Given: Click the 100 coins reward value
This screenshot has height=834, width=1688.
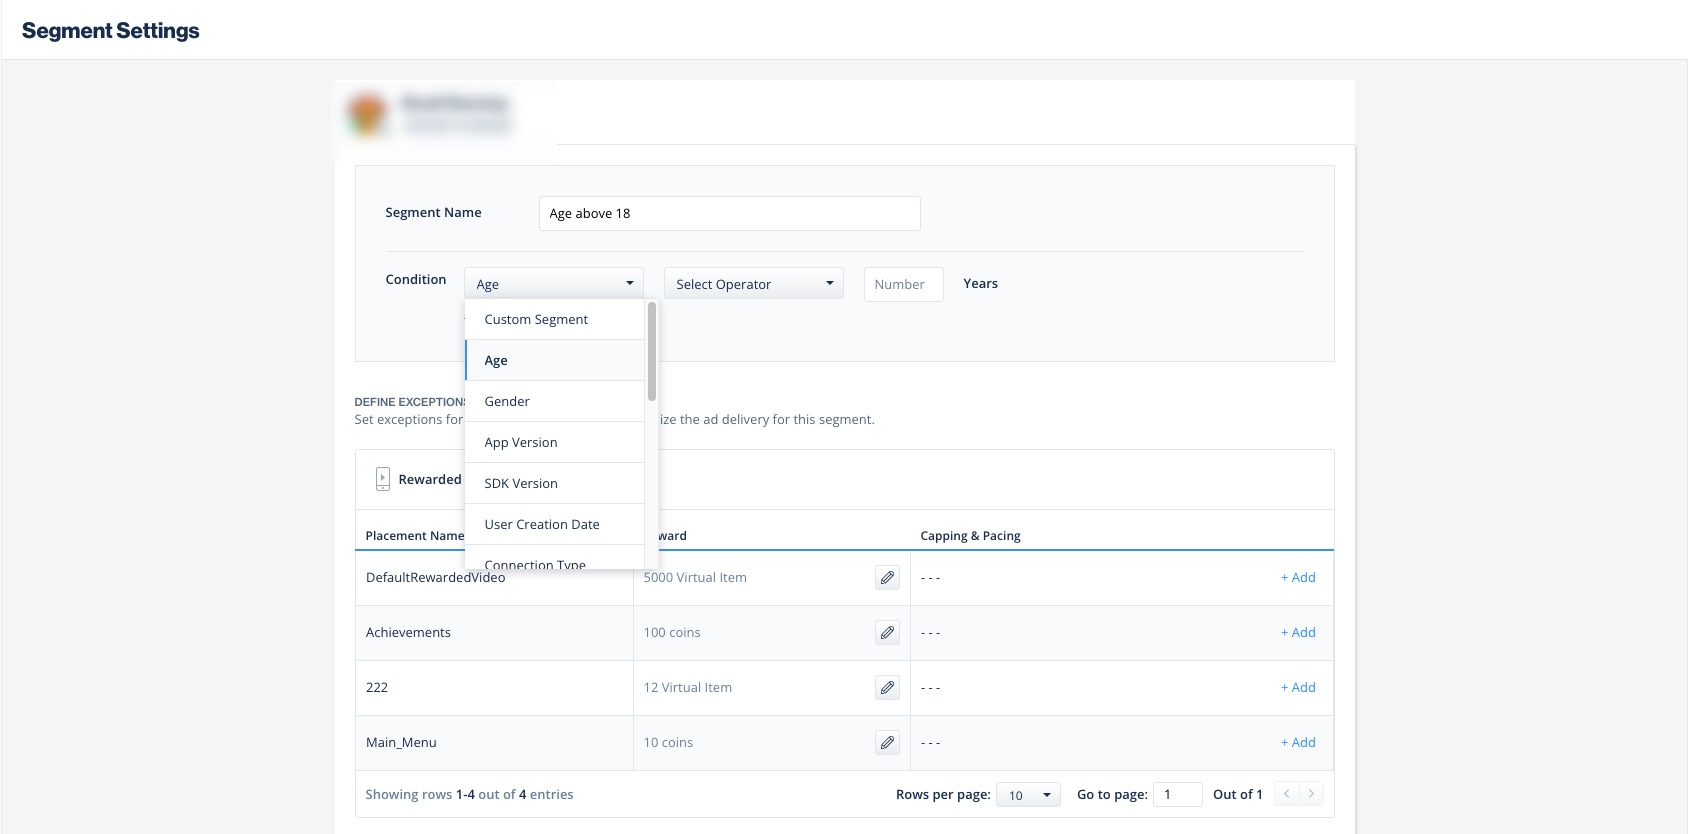Looking at the screenshot, I should [672, 633].
